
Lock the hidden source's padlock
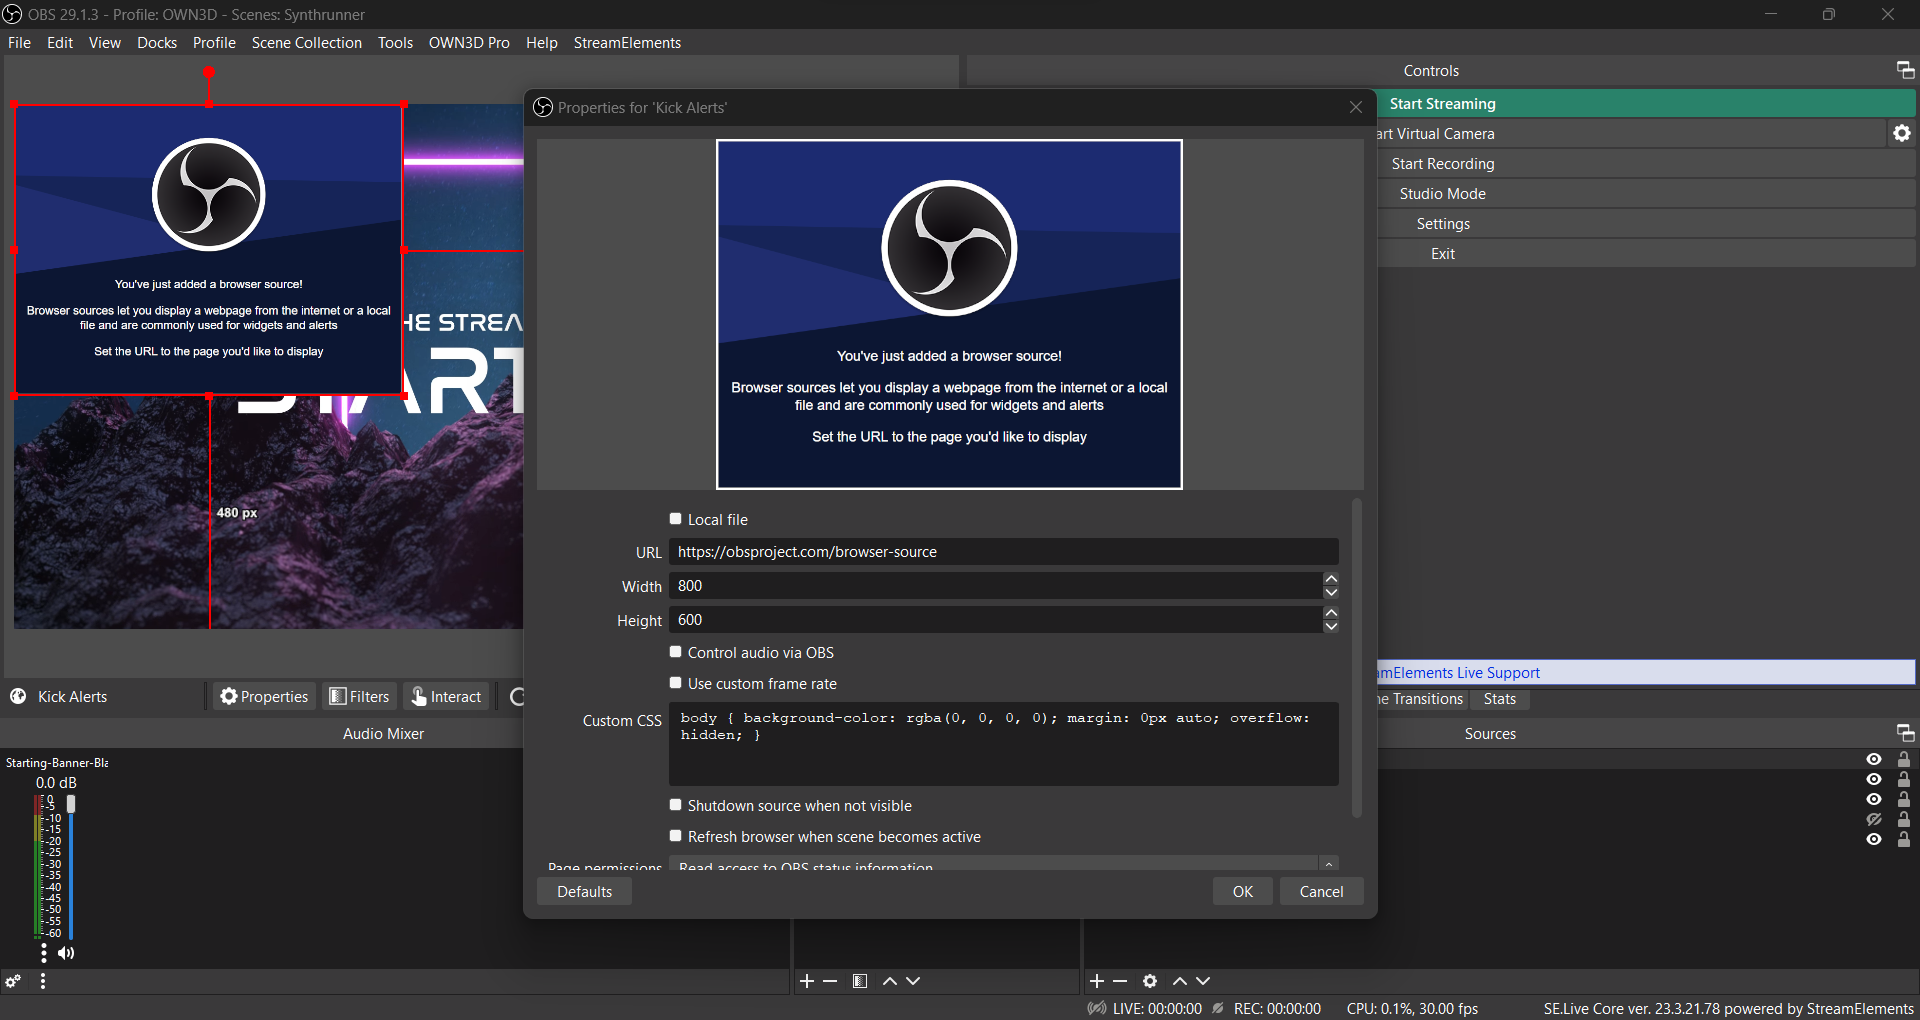click(x=1904, y=819)
